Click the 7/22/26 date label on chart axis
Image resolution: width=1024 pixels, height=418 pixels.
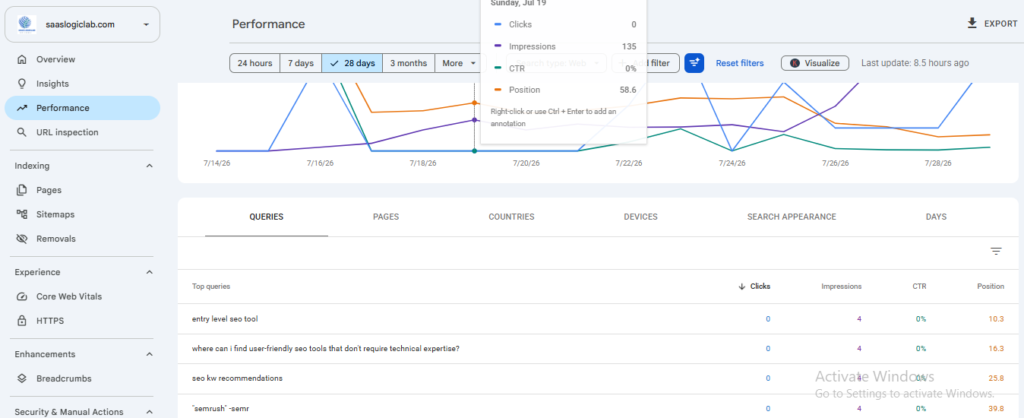click(x=629, y=163)
